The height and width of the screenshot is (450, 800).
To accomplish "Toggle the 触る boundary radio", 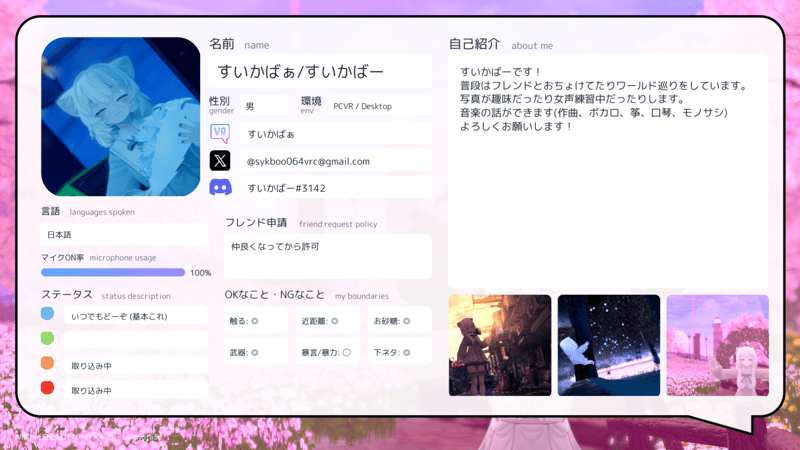I will coord(255,321).
